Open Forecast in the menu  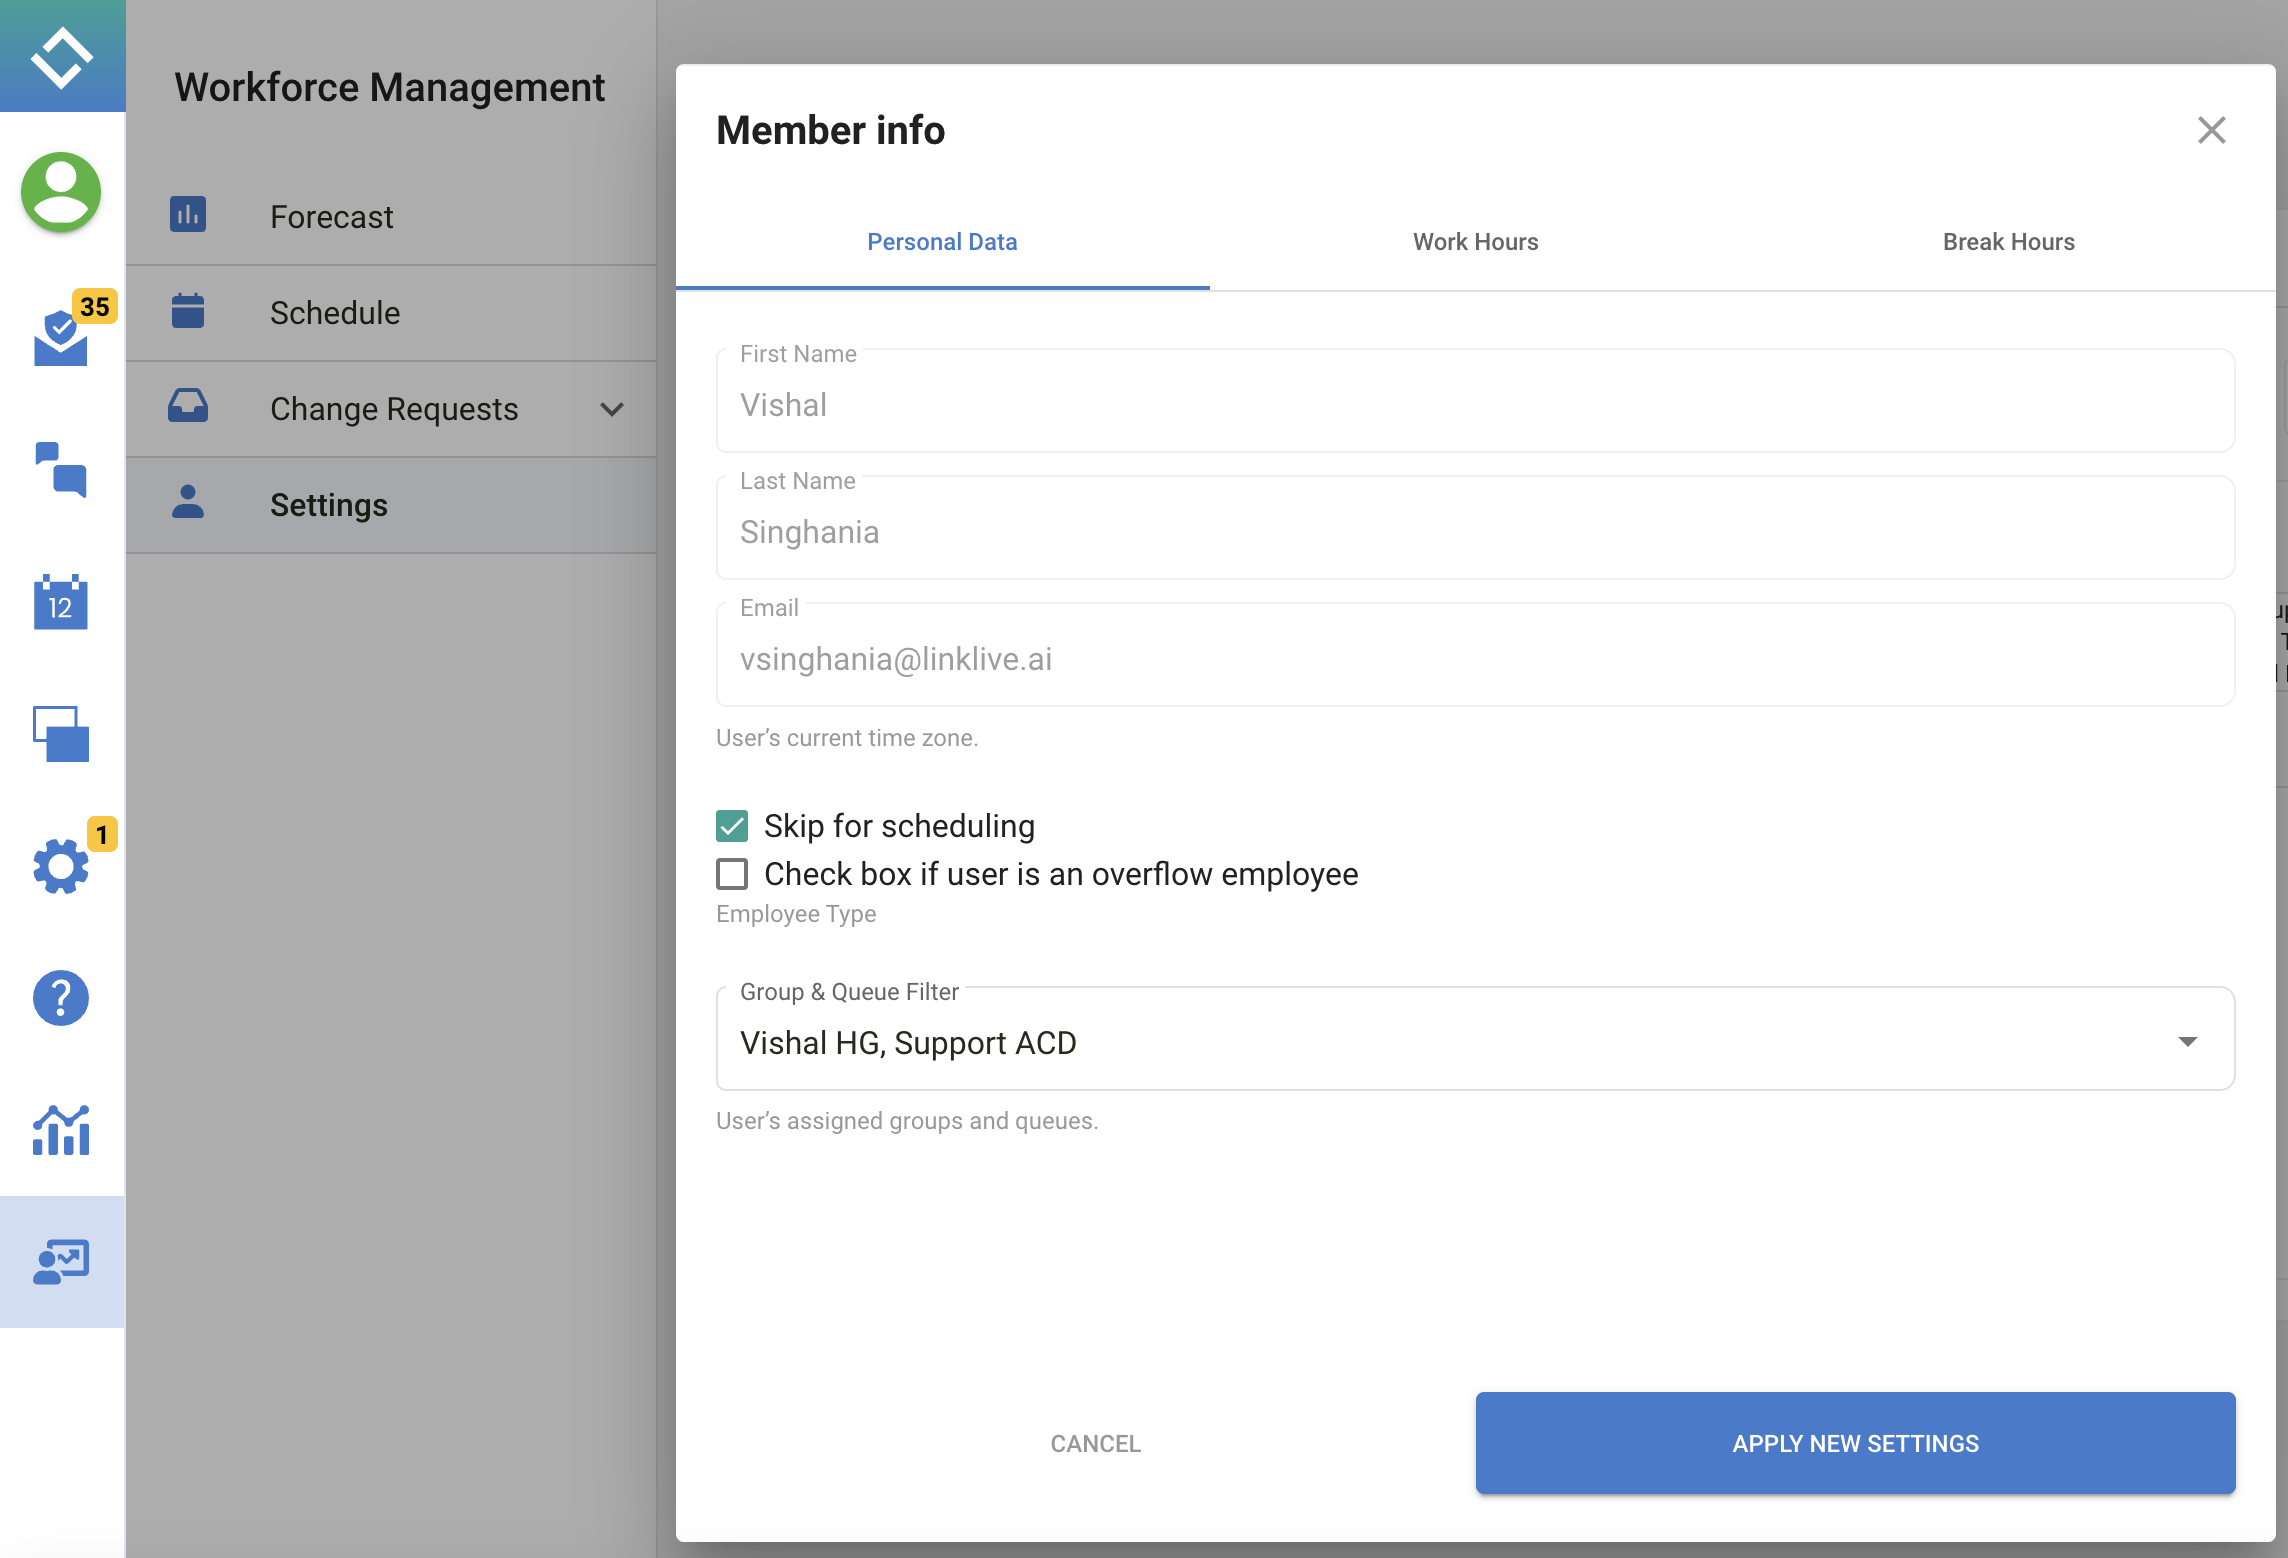pyautogui.click(x=332, y=217)
